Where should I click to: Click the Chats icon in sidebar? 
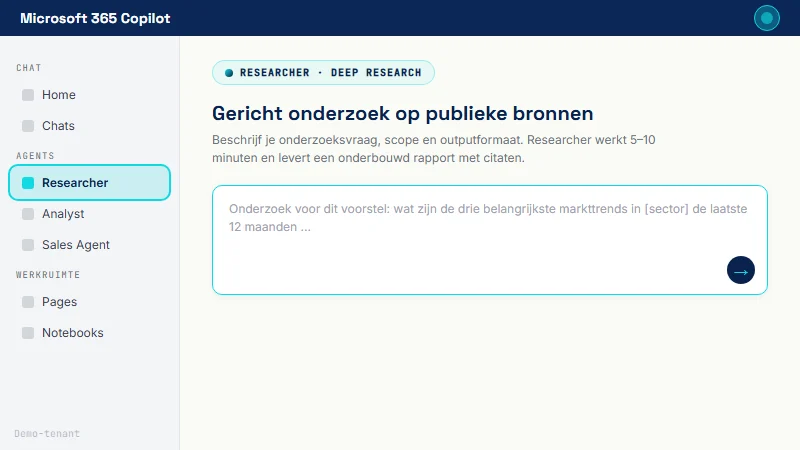28,126
